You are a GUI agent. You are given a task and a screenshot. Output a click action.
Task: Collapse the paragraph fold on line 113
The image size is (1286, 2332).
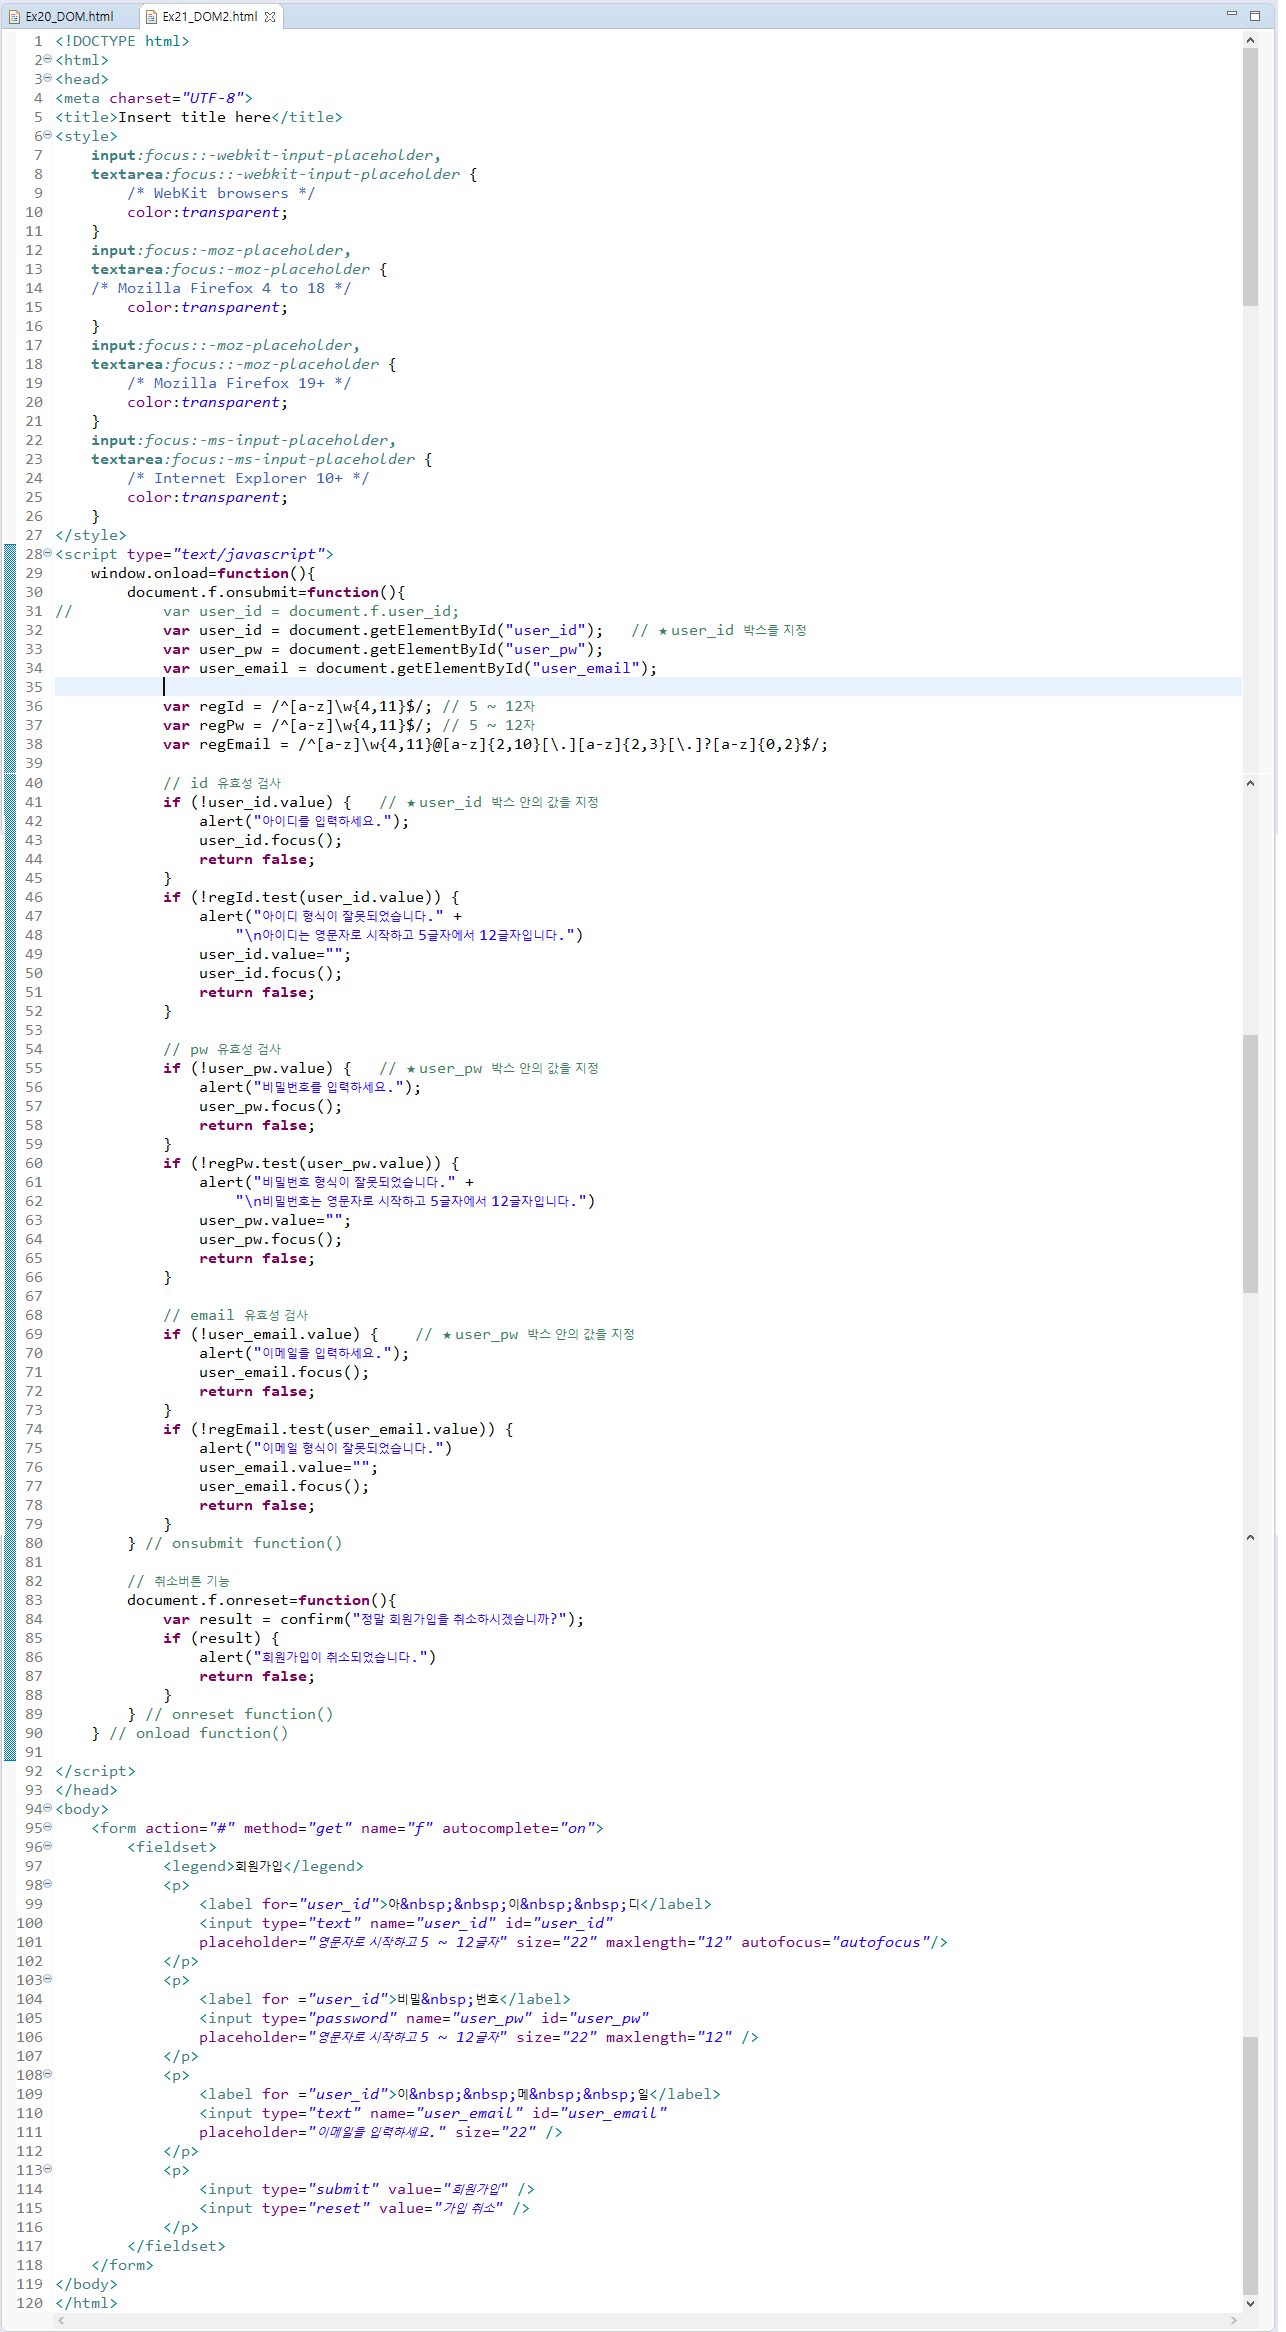48,2169
